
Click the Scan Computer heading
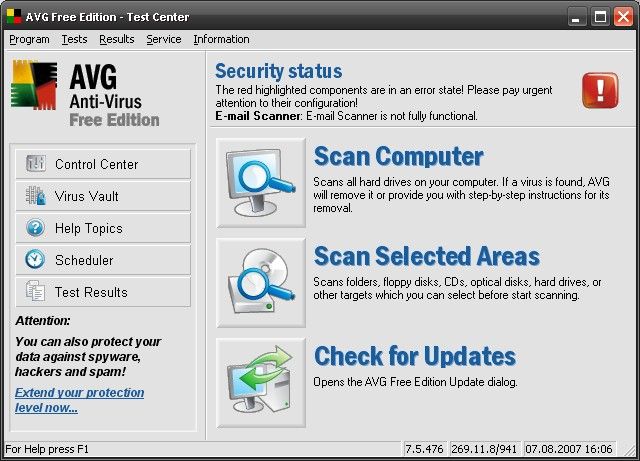398,156
